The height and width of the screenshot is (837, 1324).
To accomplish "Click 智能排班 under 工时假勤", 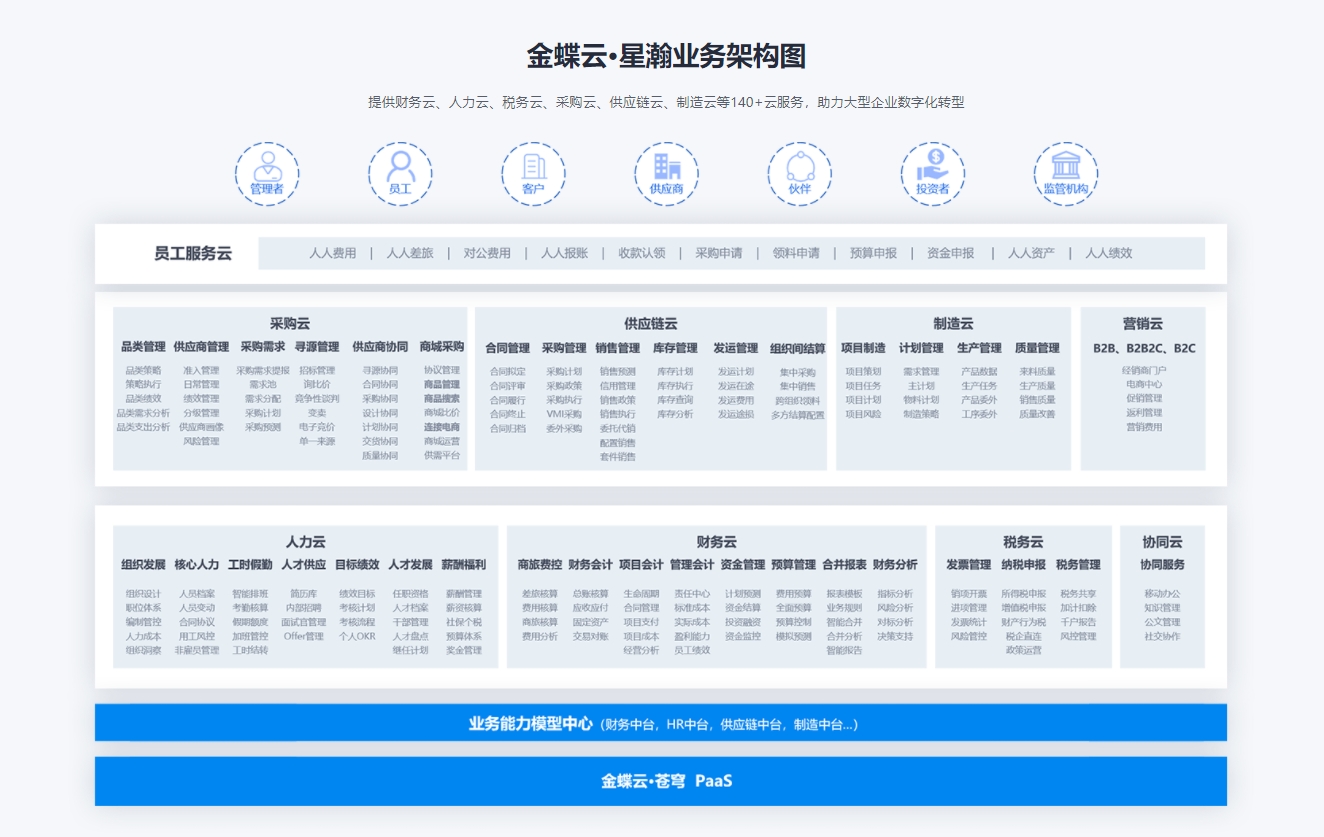I will click(250, 593).
